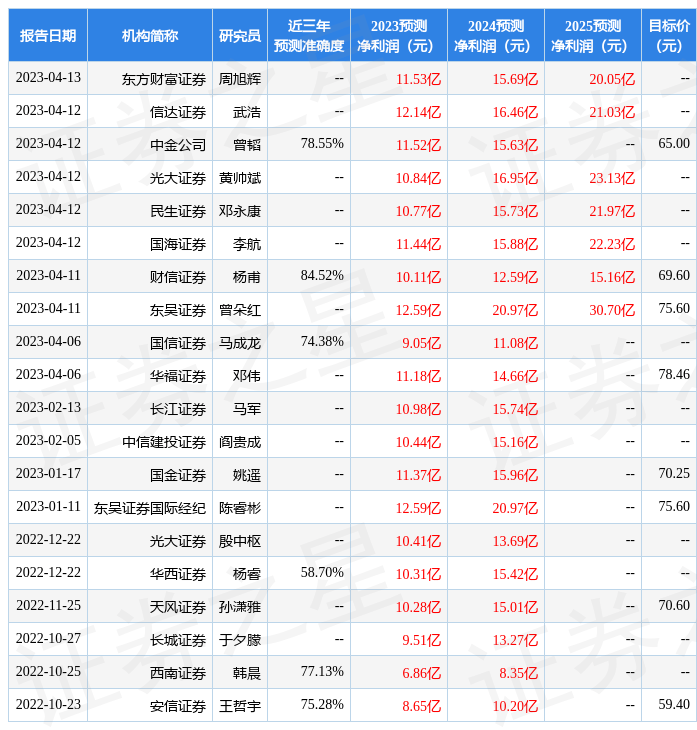Click the accuracy value 75.28%

click(x=322, y=705)
